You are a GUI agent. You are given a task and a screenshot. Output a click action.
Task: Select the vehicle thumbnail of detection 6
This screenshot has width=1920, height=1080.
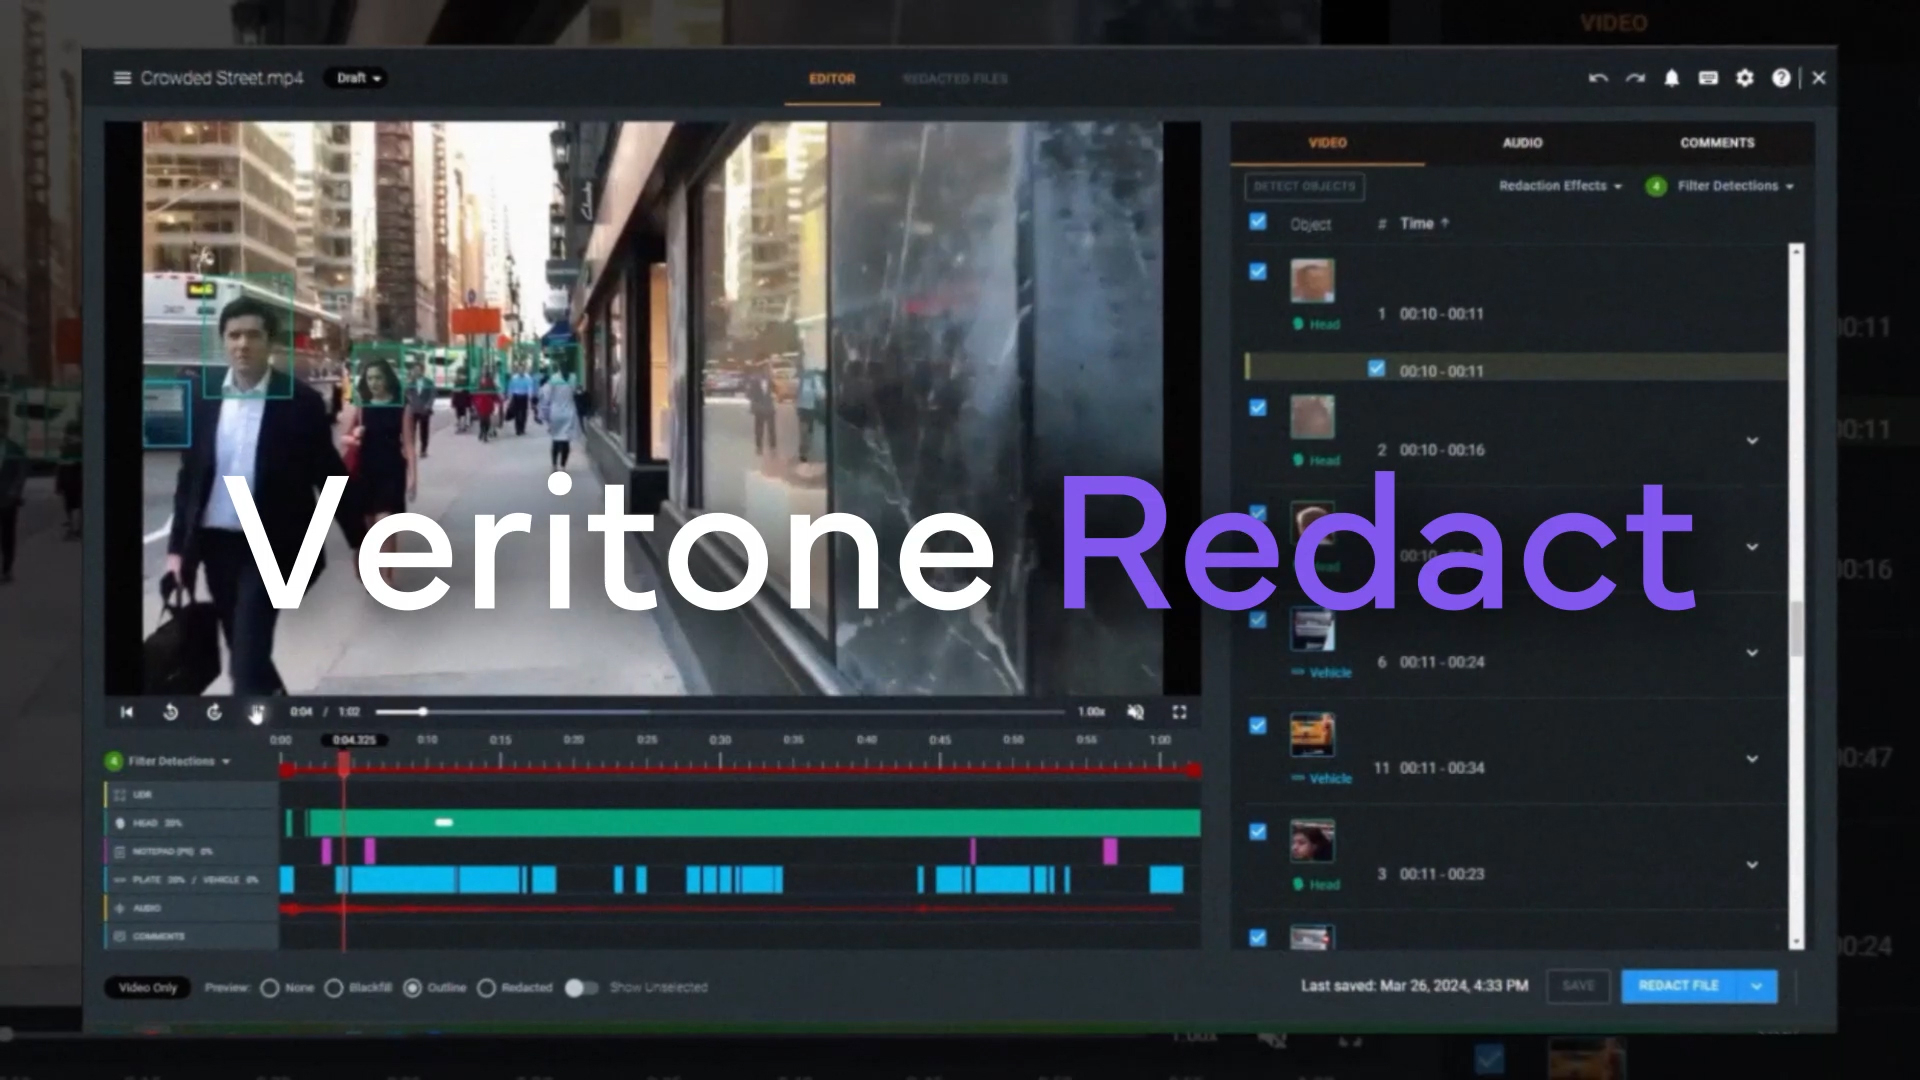pyautogui.click(x=1312, y=629)
